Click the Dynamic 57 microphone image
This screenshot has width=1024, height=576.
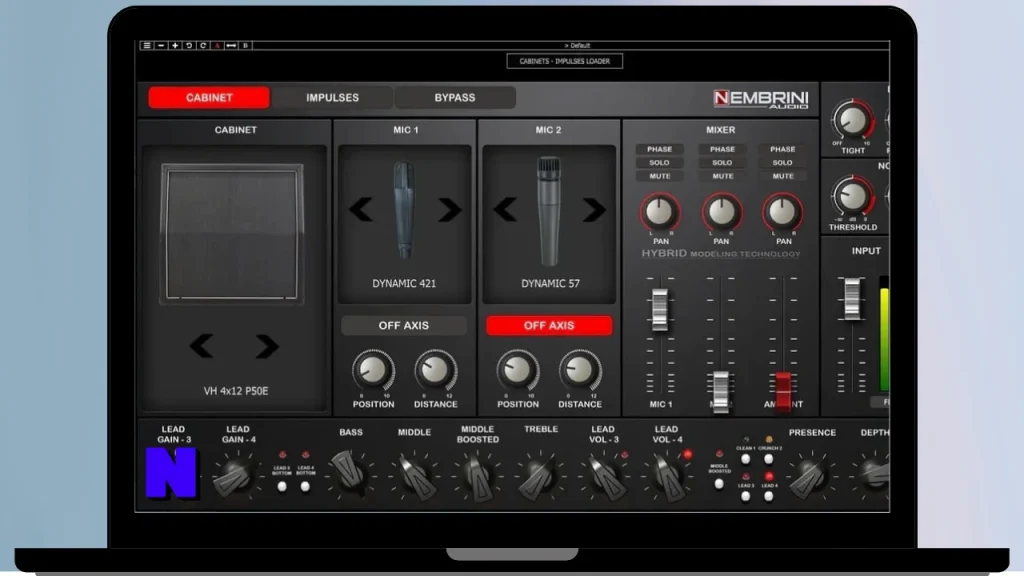click(549, 210)
